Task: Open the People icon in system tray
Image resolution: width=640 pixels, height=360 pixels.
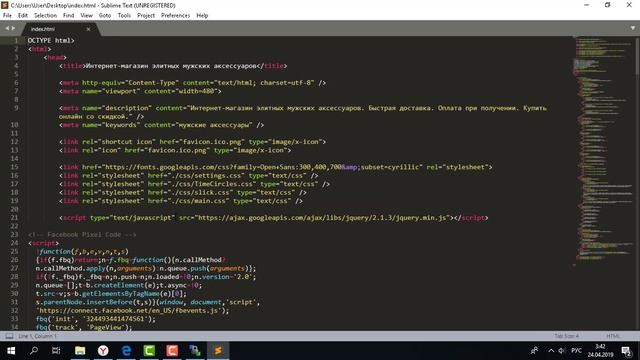Action: coord(534,351)
